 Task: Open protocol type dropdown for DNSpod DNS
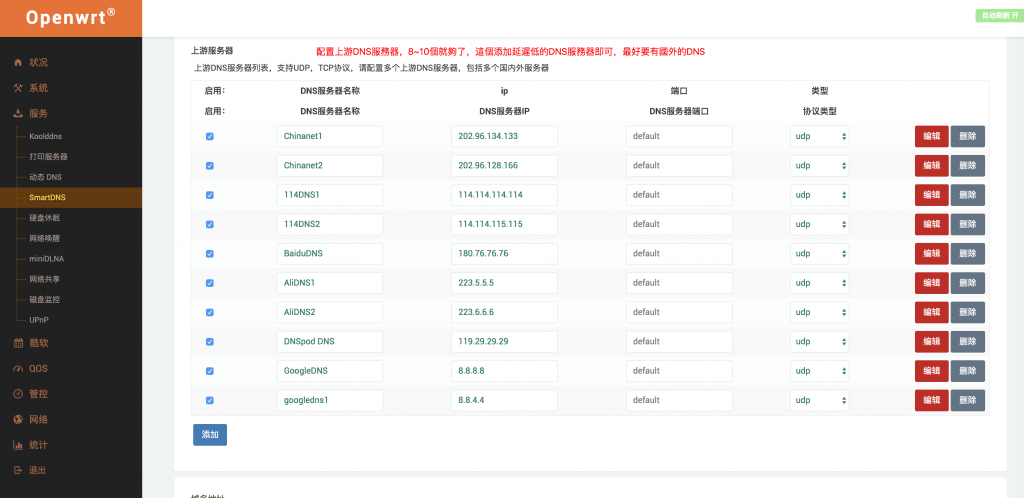(820, 341)
